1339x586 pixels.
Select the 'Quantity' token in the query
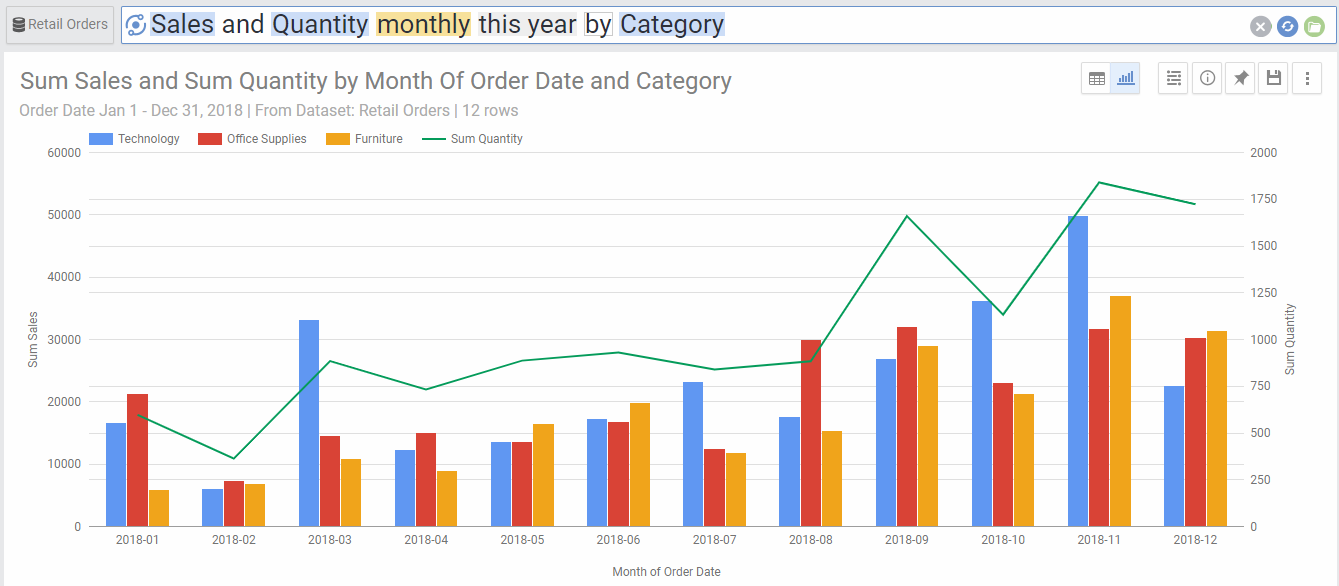tap(320, 25)
